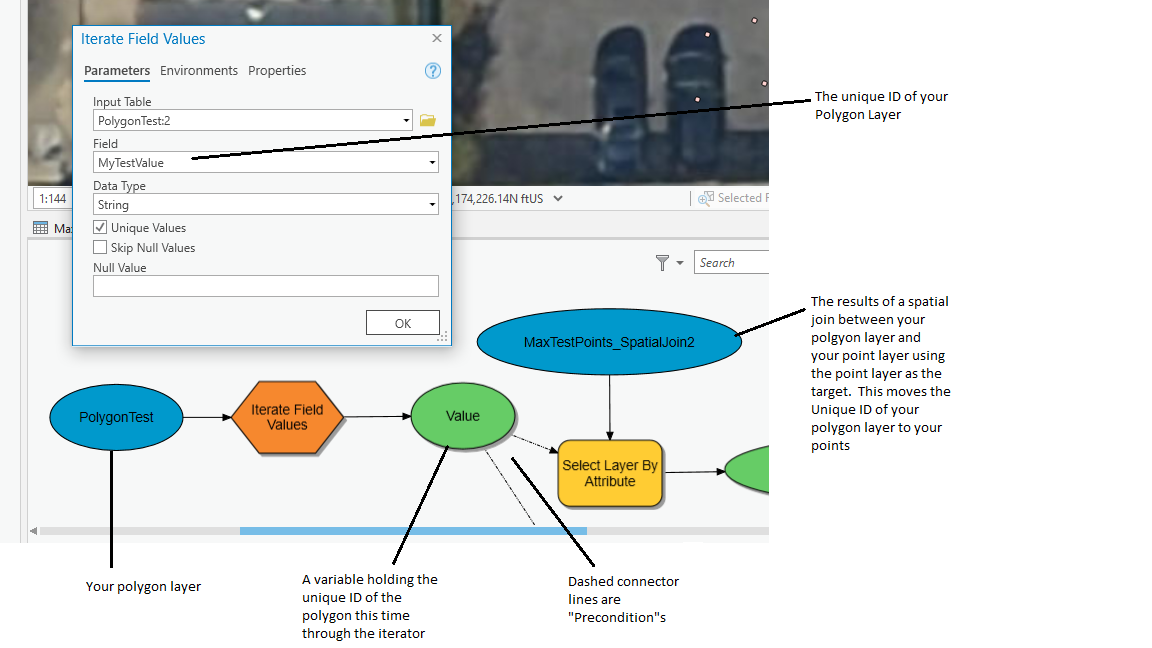Select the Select Layer By Attribute tool node

coord(610,473)
